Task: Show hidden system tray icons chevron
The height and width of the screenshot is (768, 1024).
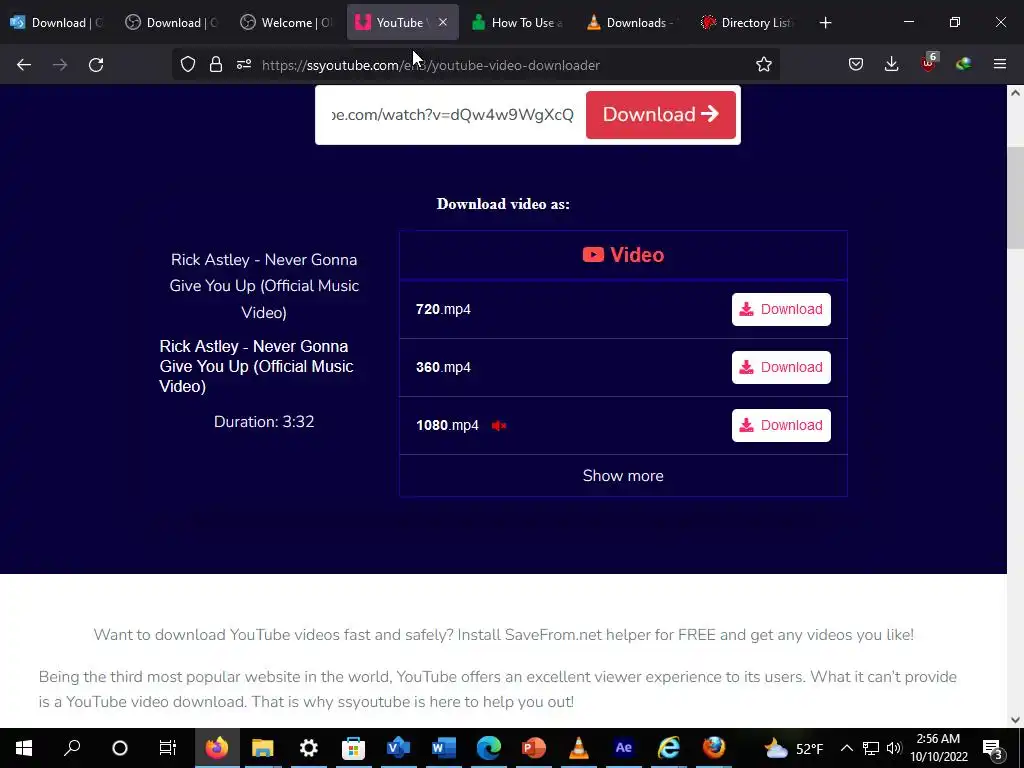Action: click(x=846, y=748)
